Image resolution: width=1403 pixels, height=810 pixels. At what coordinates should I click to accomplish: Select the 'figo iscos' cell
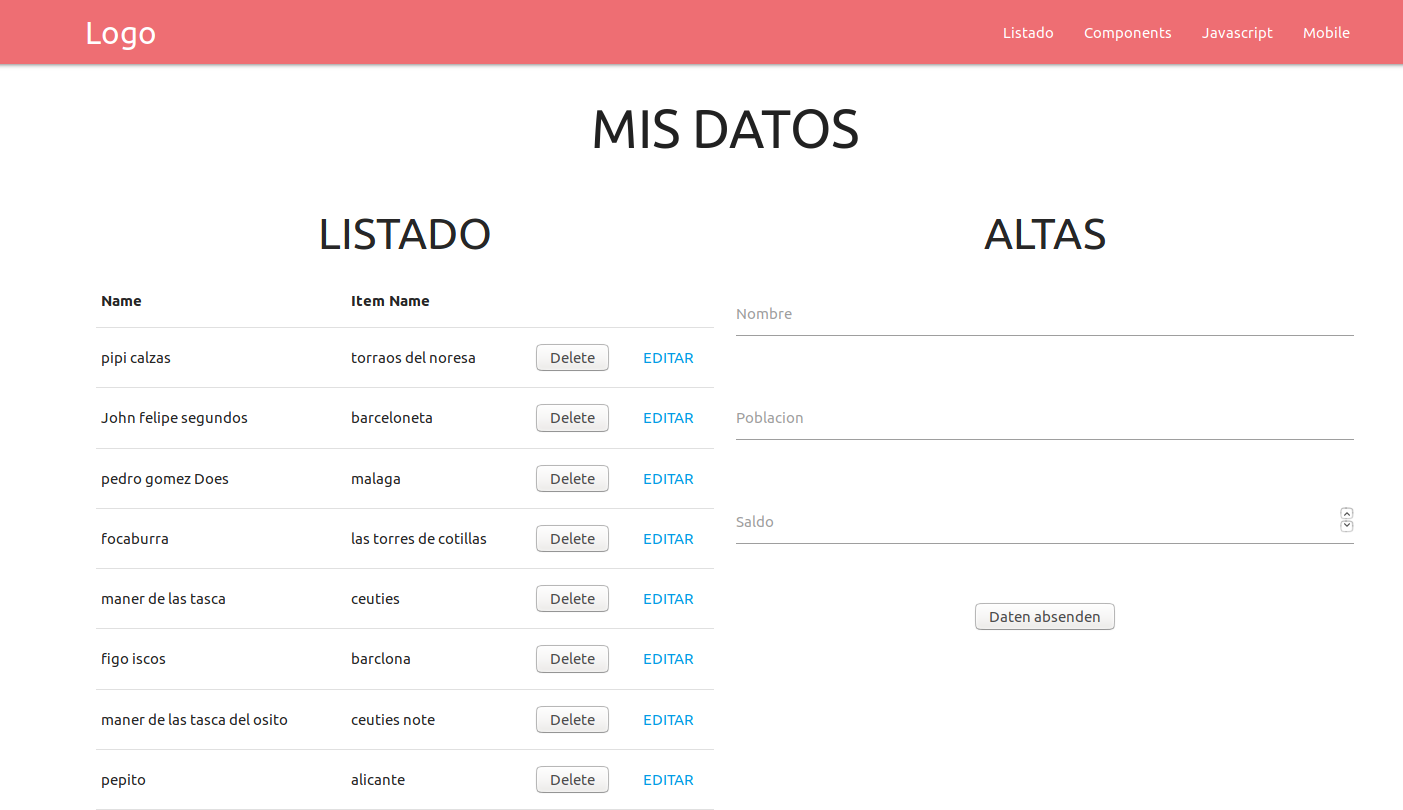click(133, 659)
